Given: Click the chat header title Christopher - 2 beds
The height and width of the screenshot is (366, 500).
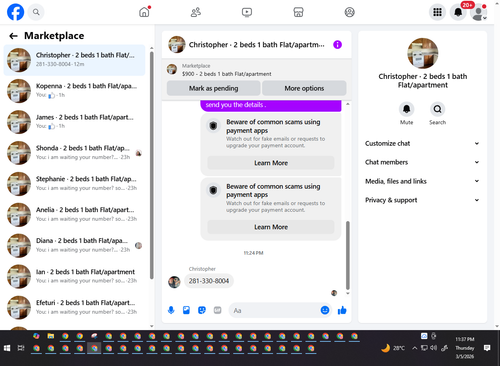Looking at the screenshot, I should (x=256, y=45).
